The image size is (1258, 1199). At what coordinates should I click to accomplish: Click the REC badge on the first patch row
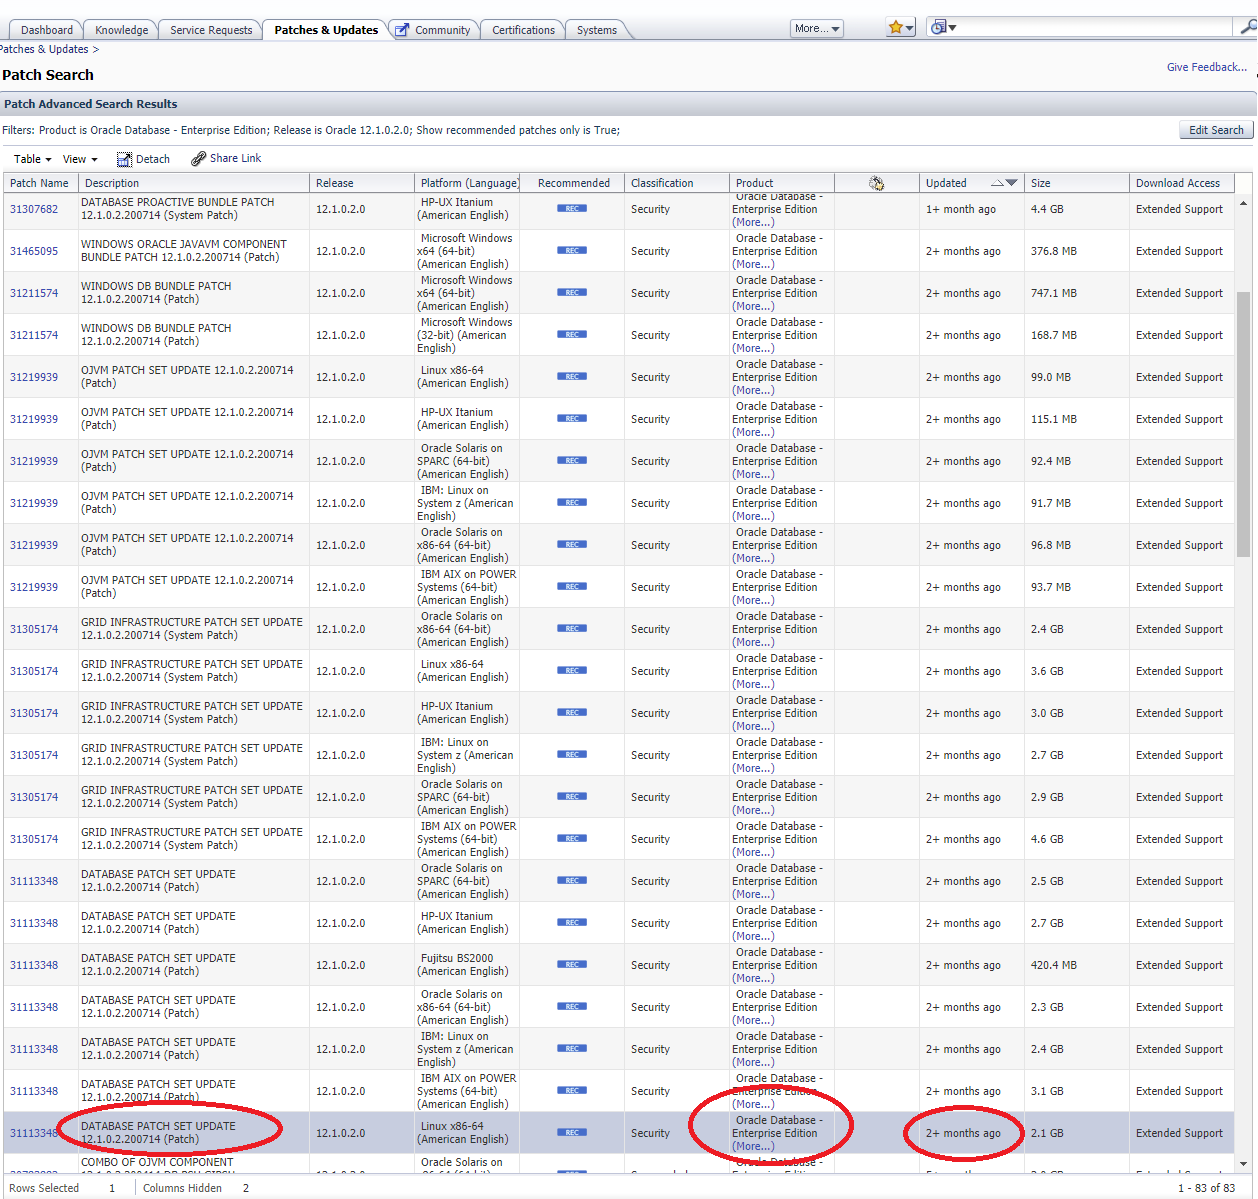tap(571, 208)
